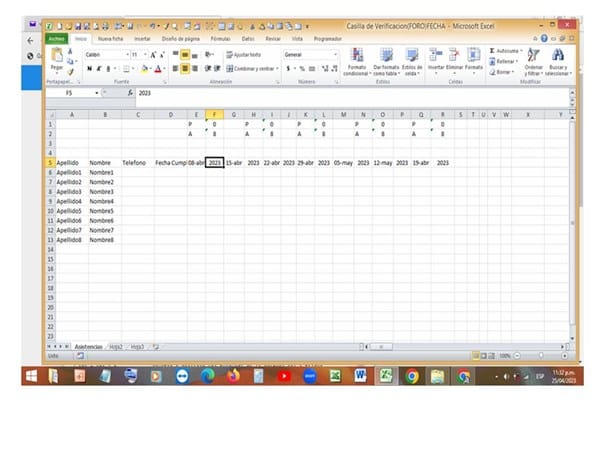Click the increase indent icon

pos(217,68)
